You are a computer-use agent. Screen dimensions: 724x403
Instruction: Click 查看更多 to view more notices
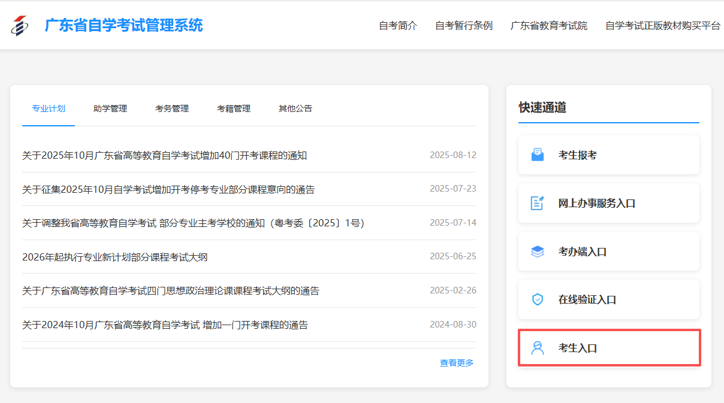click(x=456, y=363)
